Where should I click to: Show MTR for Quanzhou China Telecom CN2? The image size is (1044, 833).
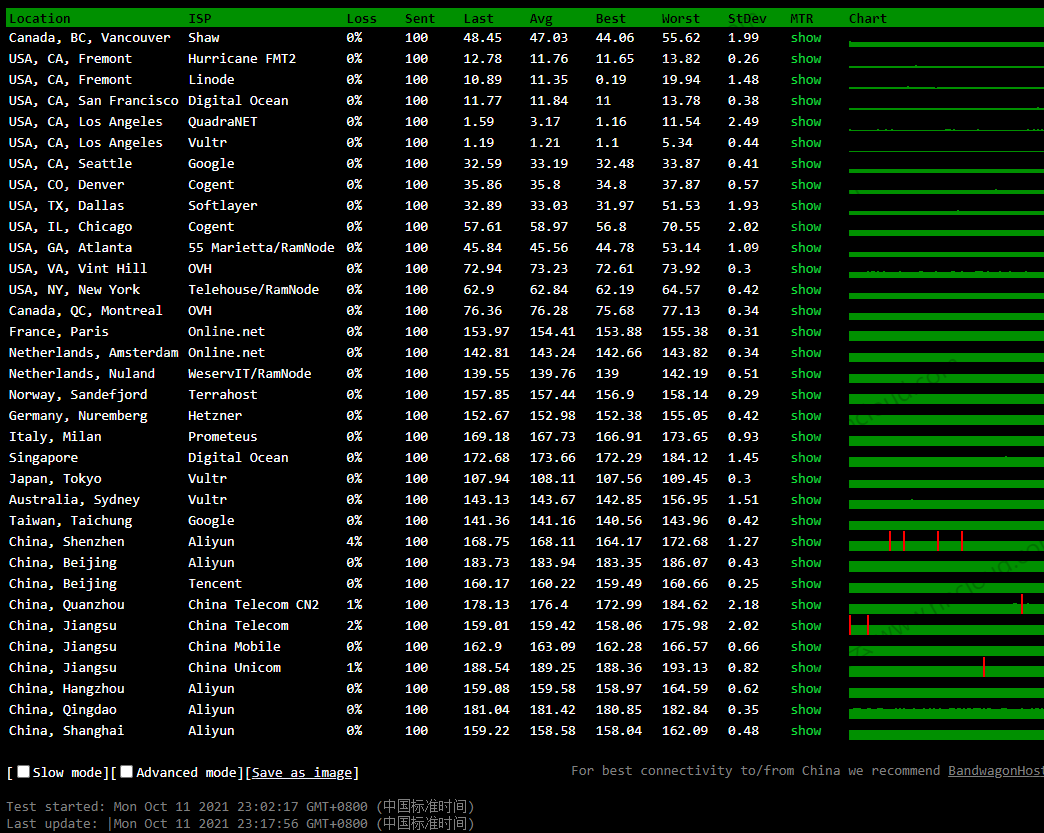[806, 605]
